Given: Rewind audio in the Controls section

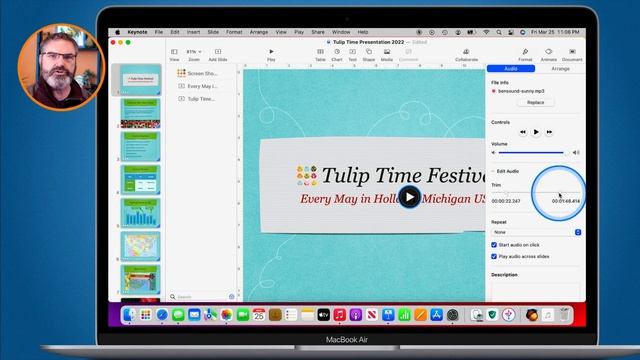Looking at the screenshot, I should click(x=523, y=132).
